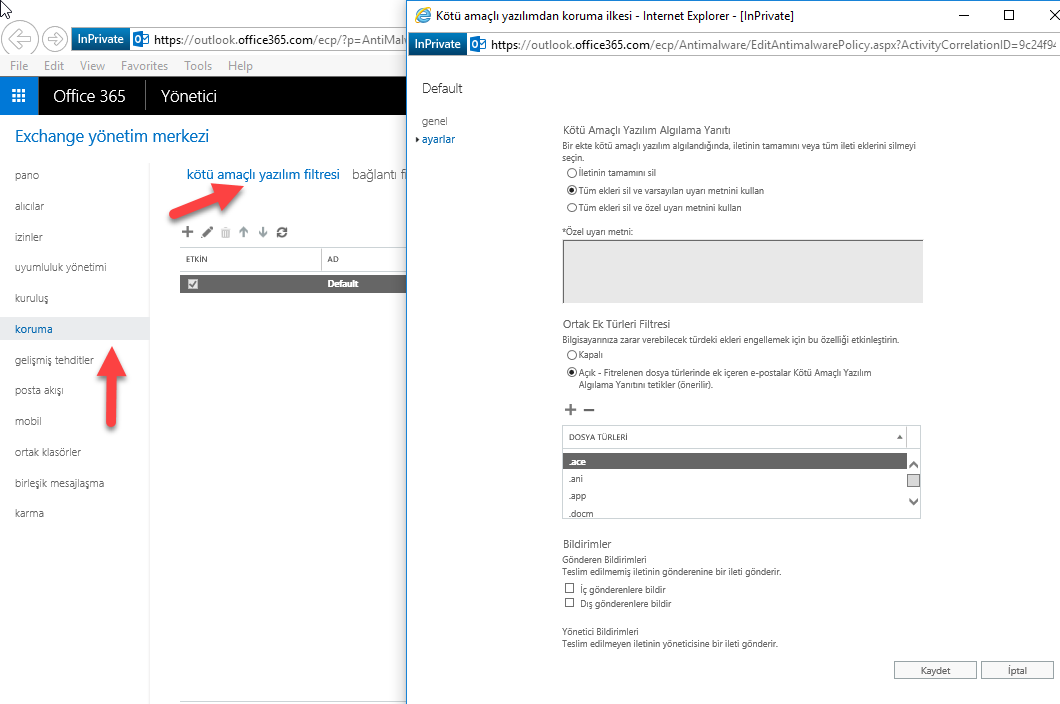This screenshot has width=1060, height=704.
Task: Open 'posta akışı' navigation item
Action: point(39,390)
